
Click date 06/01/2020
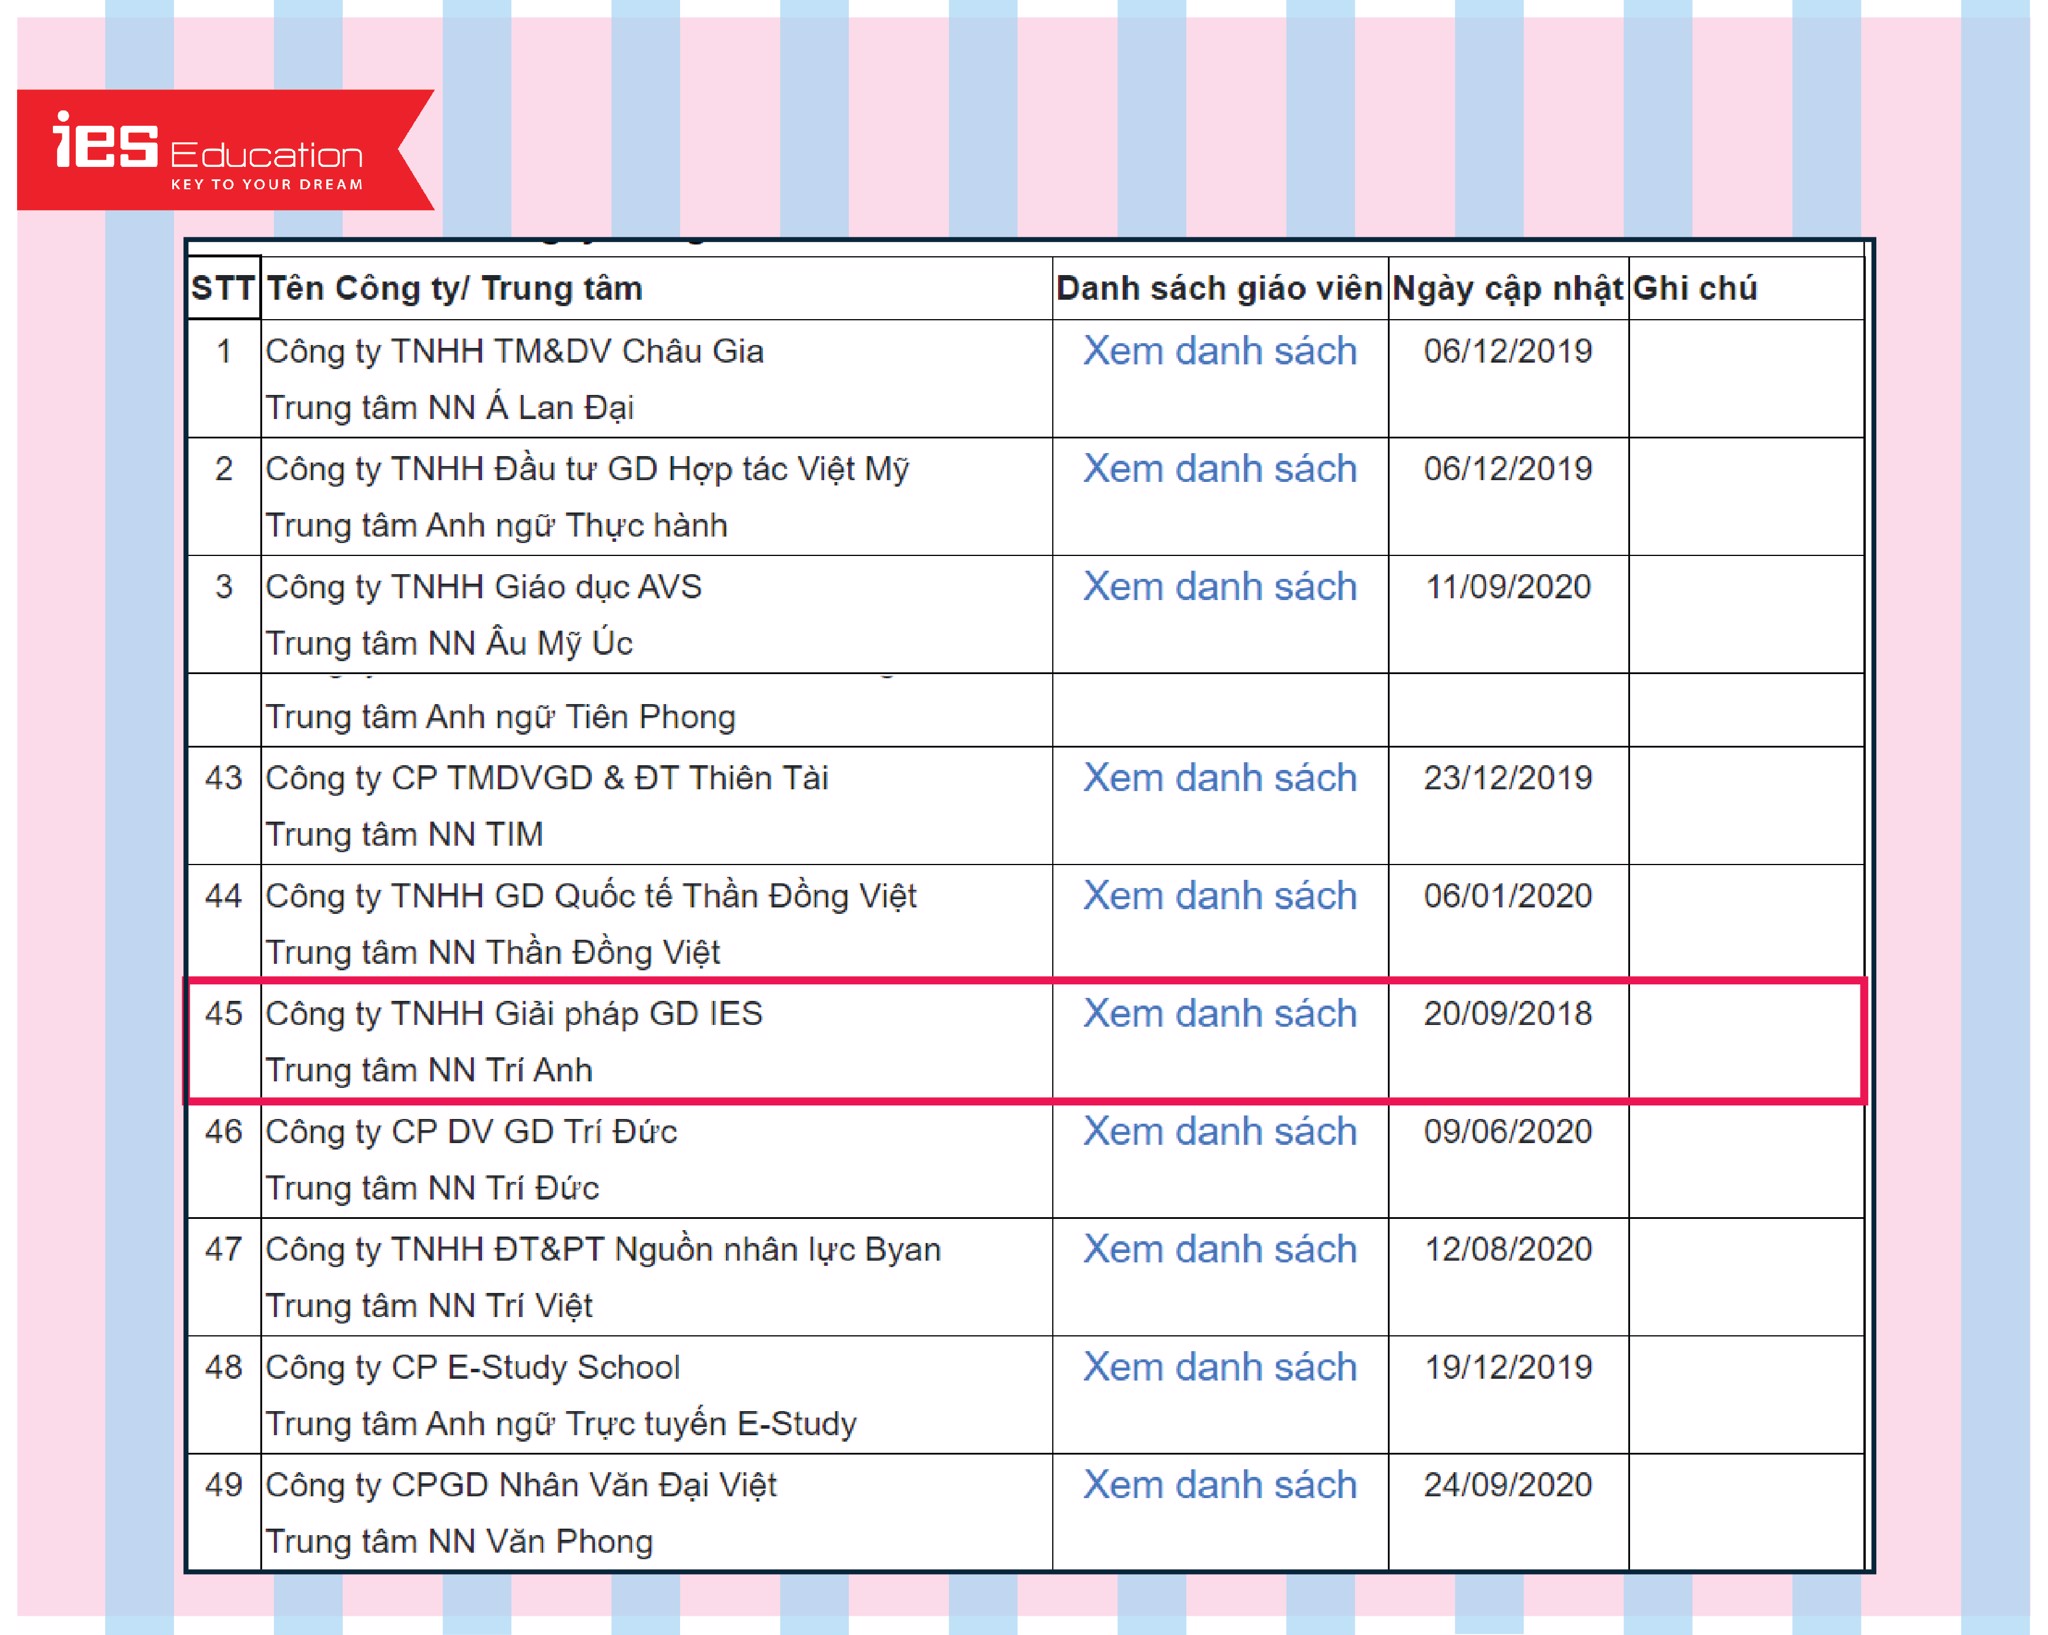tap(1508, 897)
